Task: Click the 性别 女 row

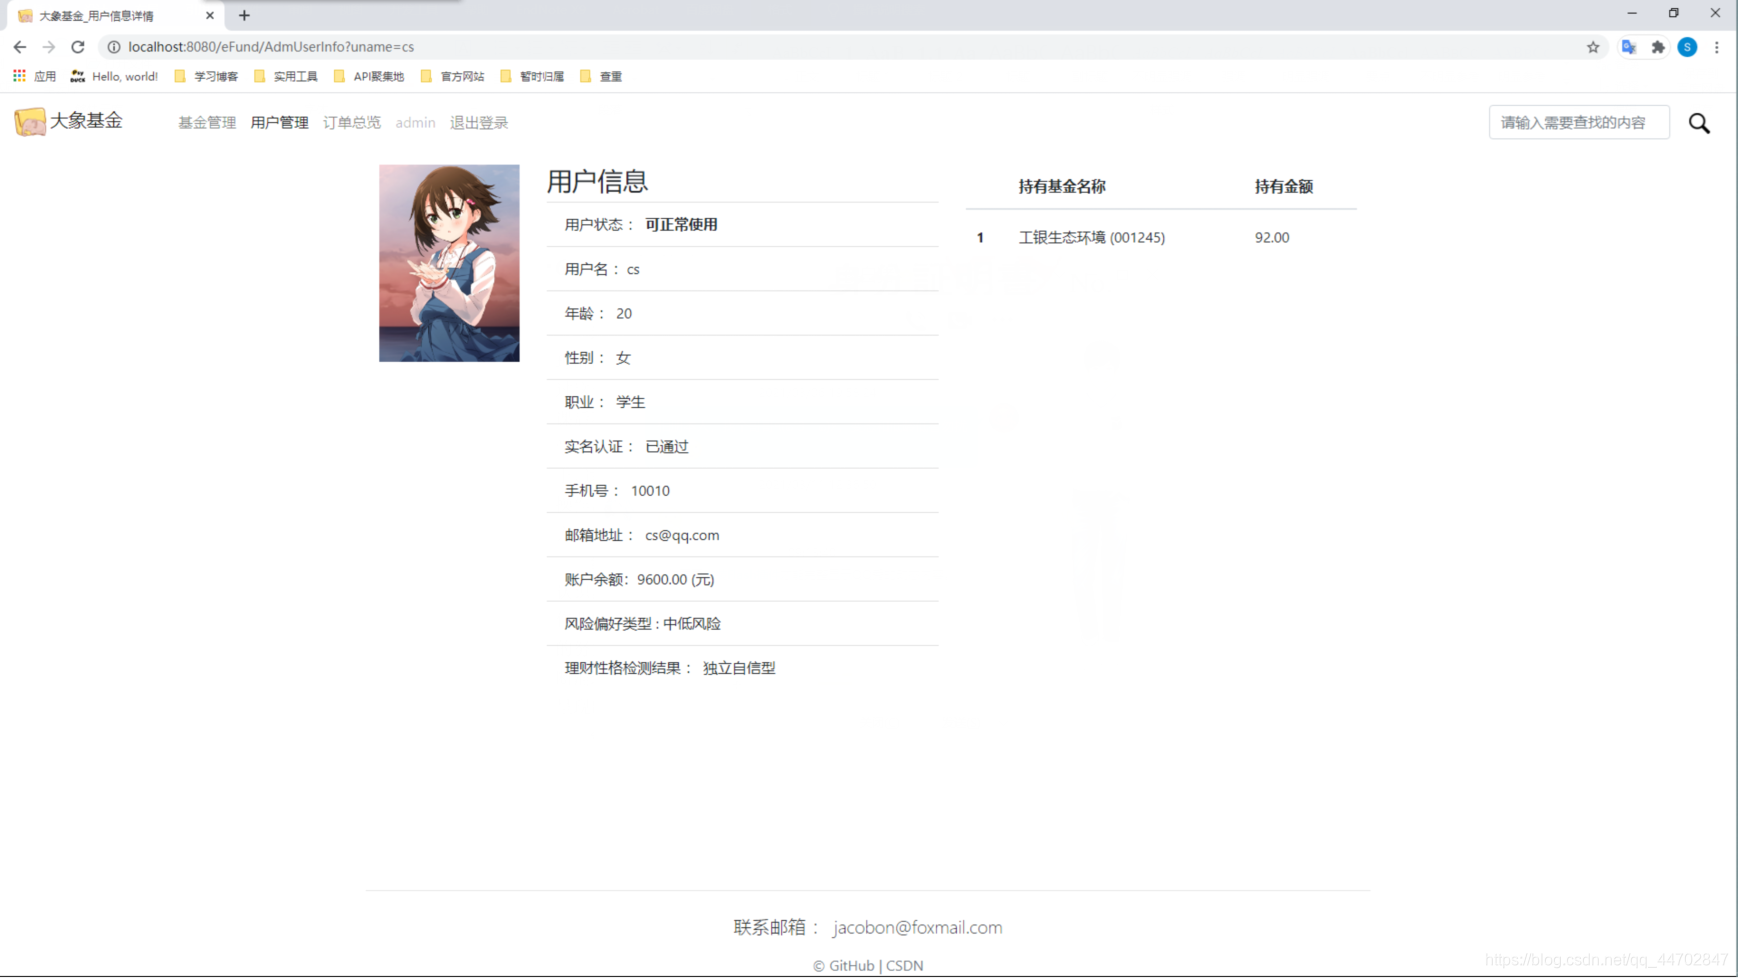Action: (742, 357)
